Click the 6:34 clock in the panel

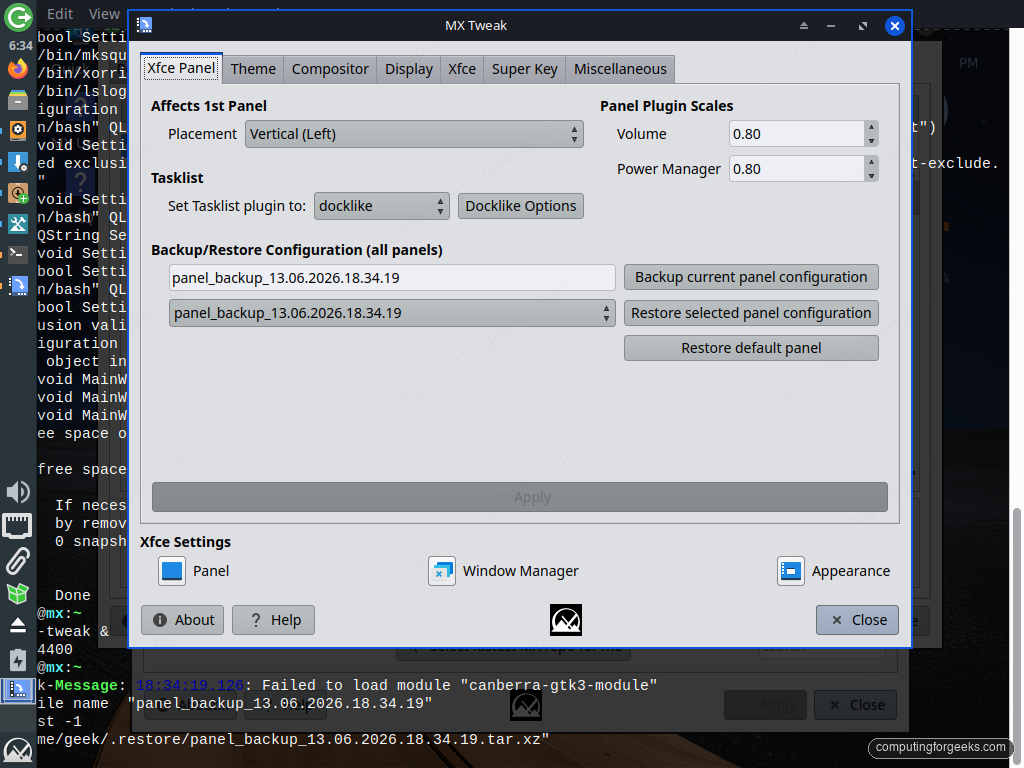click(20, 46)
